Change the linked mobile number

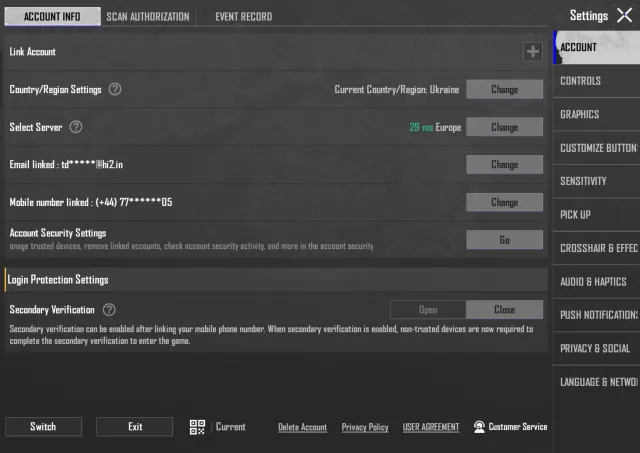pyautogui.click(x=504, y=202)
